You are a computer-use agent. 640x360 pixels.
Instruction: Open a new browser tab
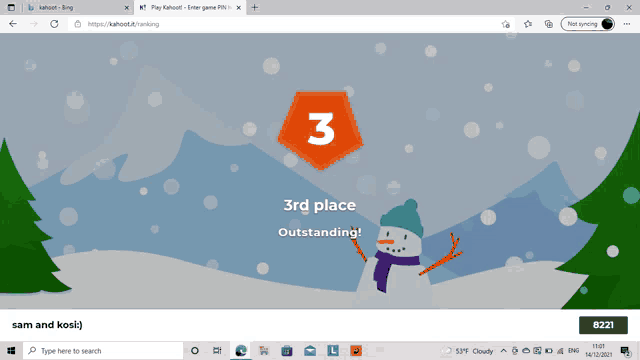(255, 7)
